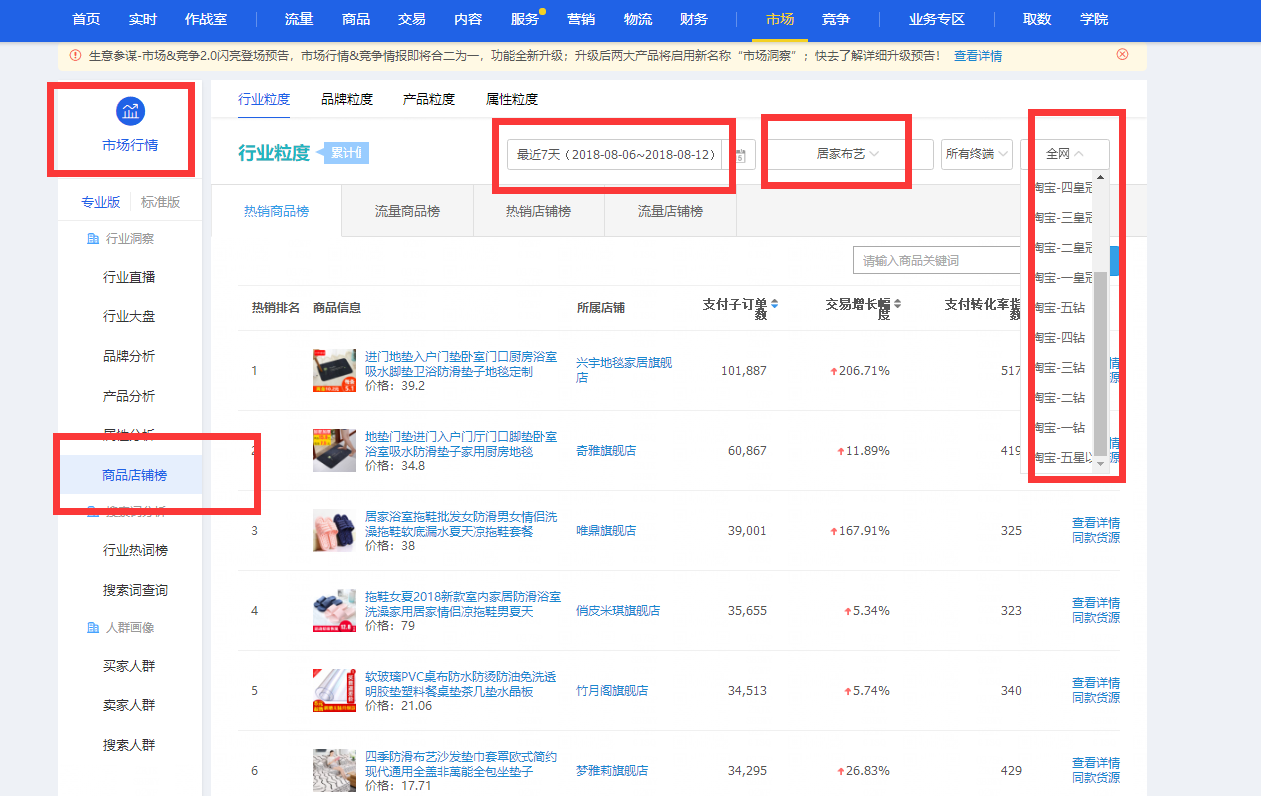Viewport: 1261px width, 796px height.
Task: Close the yellow announcement banner
Action: point(1122,55)
